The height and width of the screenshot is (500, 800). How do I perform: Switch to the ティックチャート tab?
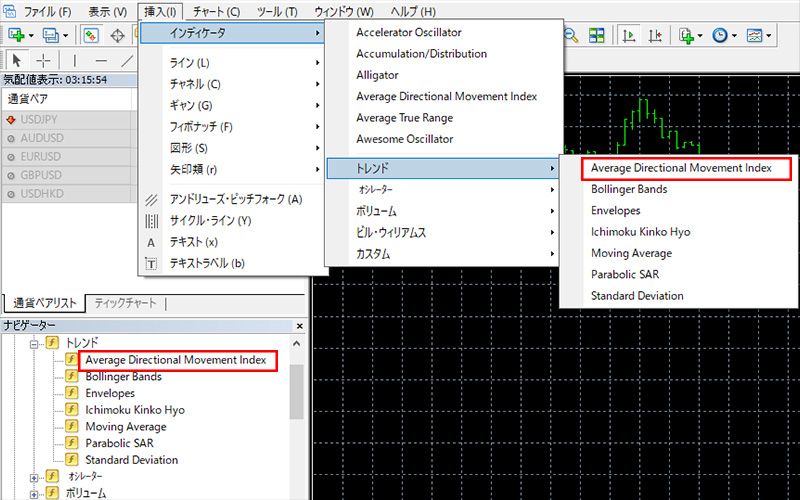click(x=125, y=304)
